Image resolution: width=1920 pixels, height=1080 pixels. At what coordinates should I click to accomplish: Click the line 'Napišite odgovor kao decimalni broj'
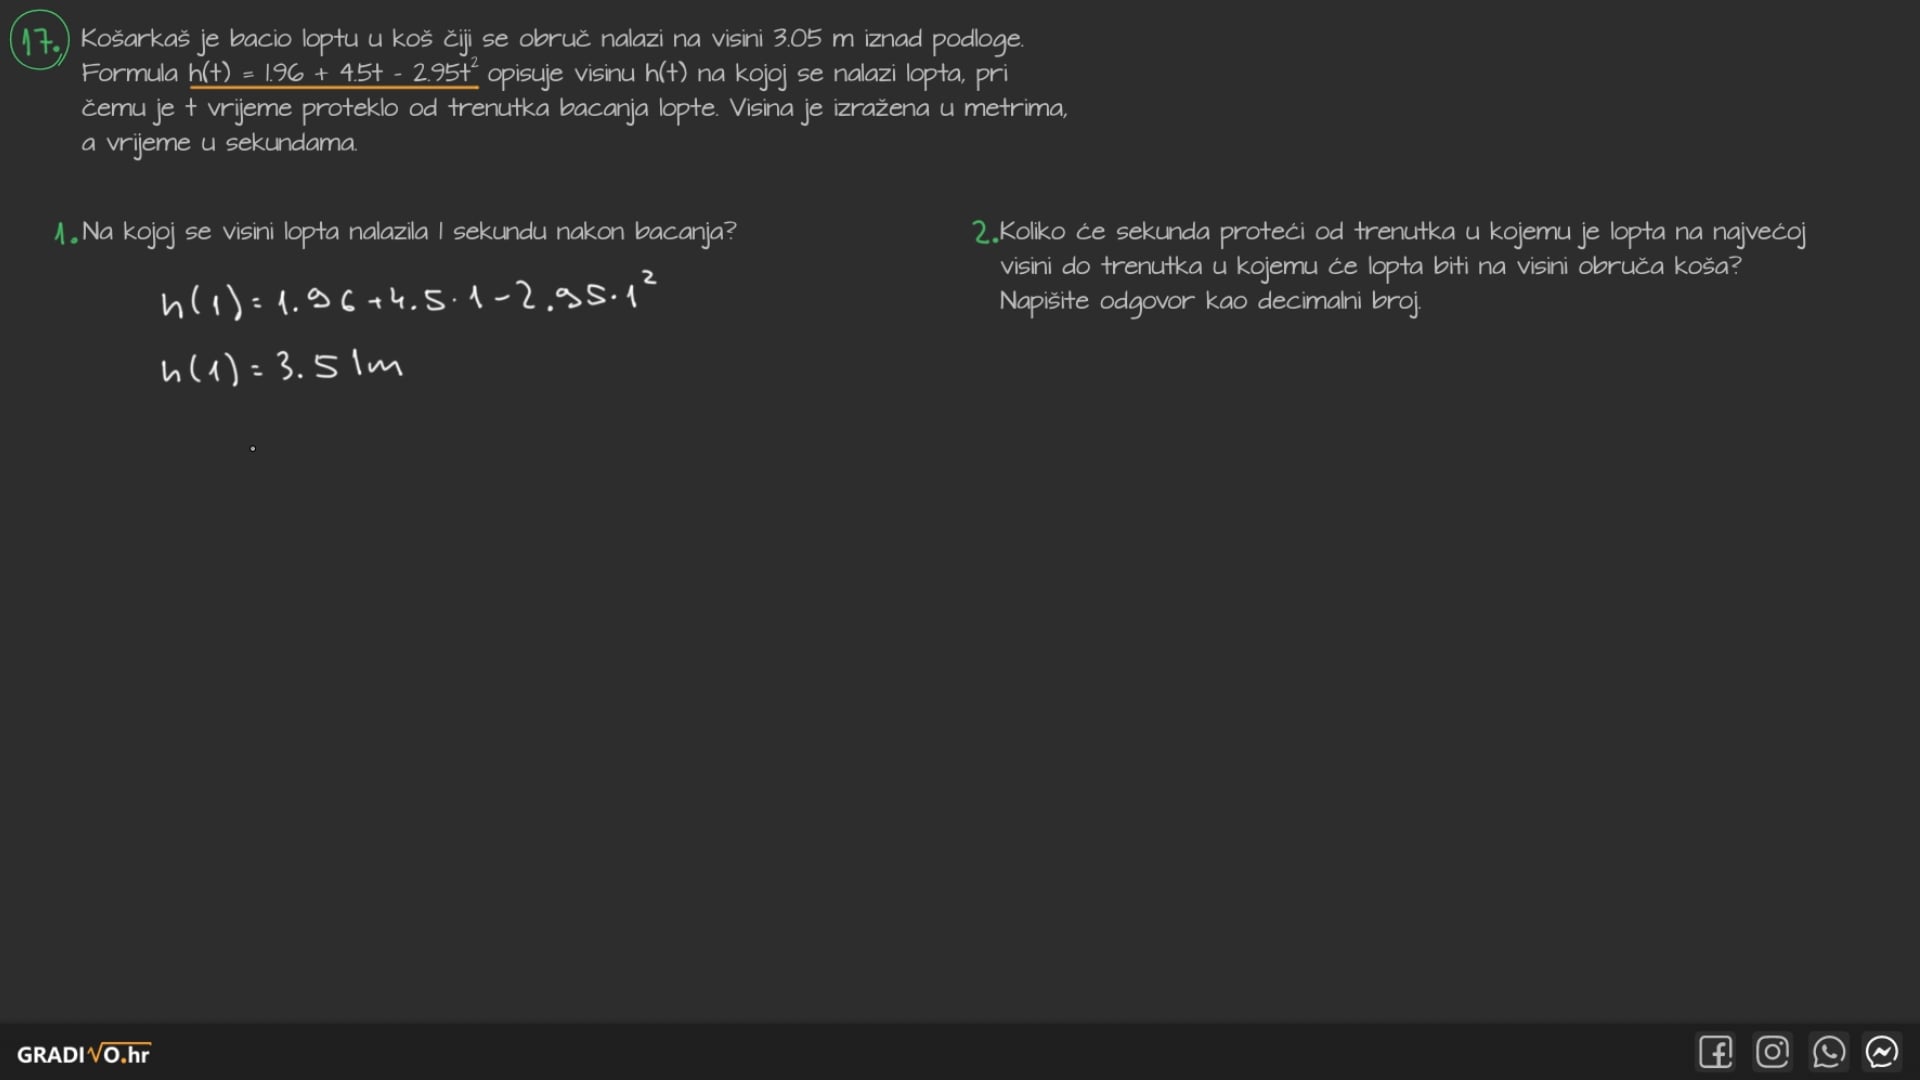pos(1209,301)
